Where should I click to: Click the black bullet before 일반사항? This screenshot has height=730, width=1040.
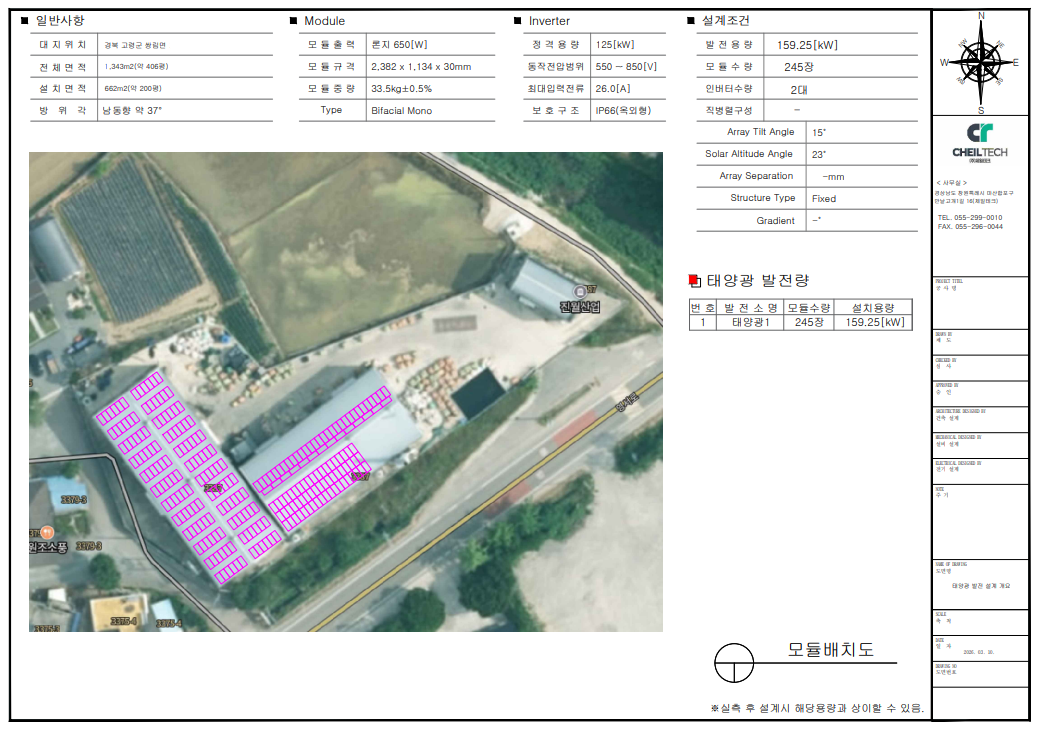[x=25, y=20]
